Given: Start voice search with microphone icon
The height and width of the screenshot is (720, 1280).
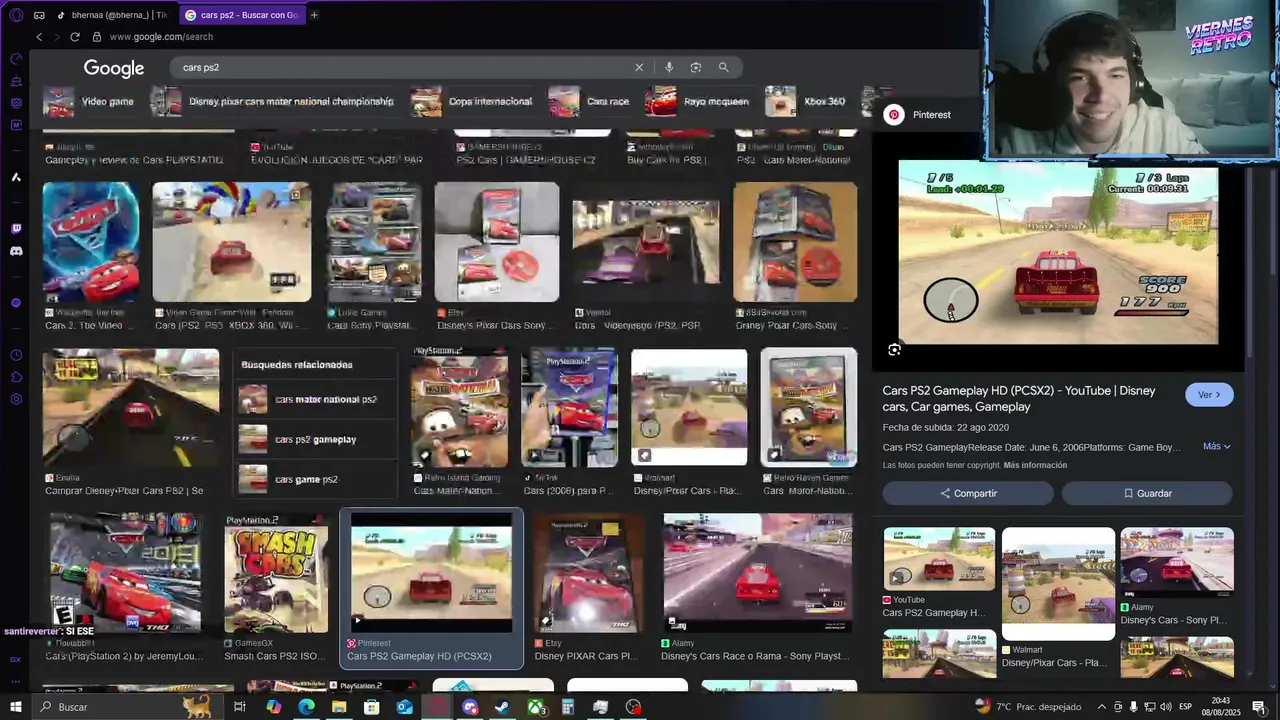Looking at the screenshot, I should point(669,67).
